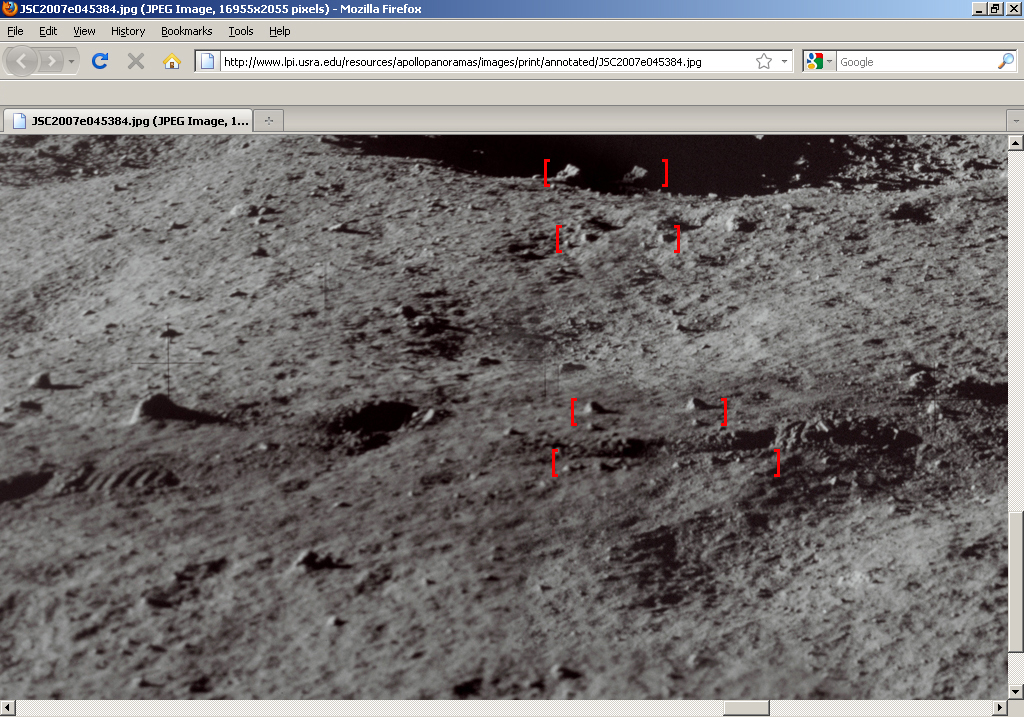Image resolution: width=1024 pixels, height=717 pixels.
Task: Open the Help menu
Action: [280, 31]
